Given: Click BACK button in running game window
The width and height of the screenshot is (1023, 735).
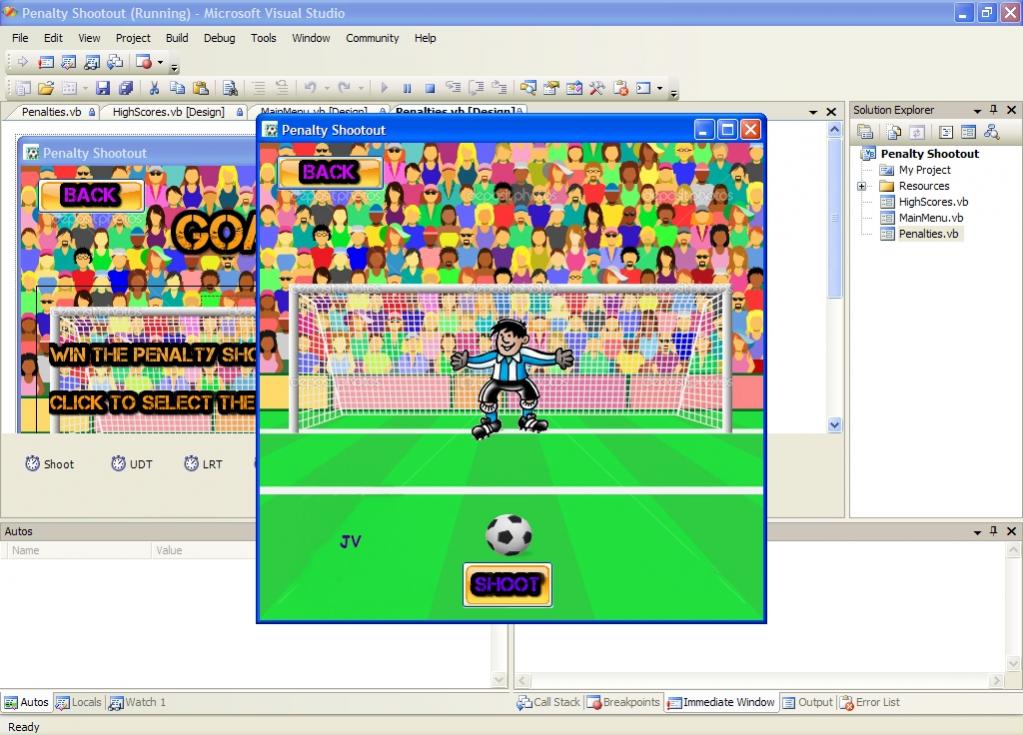Looking at the screenshot, I should (x=329, y=172).
